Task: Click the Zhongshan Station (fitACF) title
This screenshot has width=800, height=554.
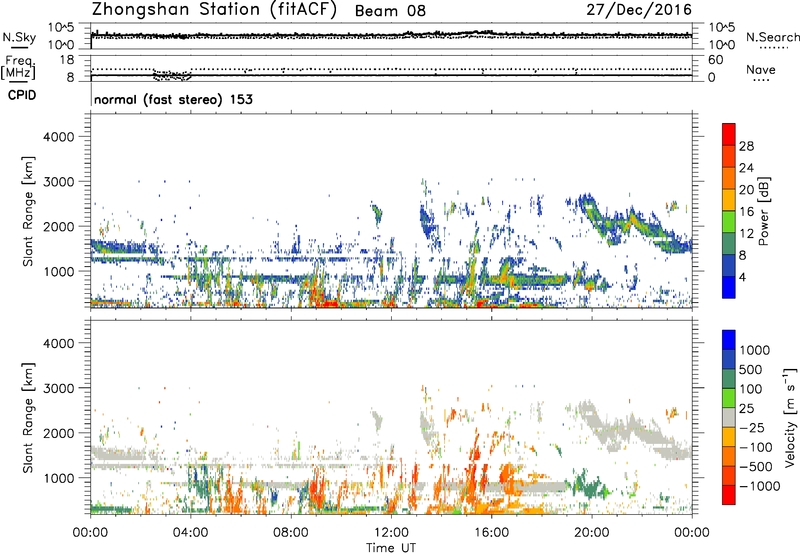Action: point(215,10)
